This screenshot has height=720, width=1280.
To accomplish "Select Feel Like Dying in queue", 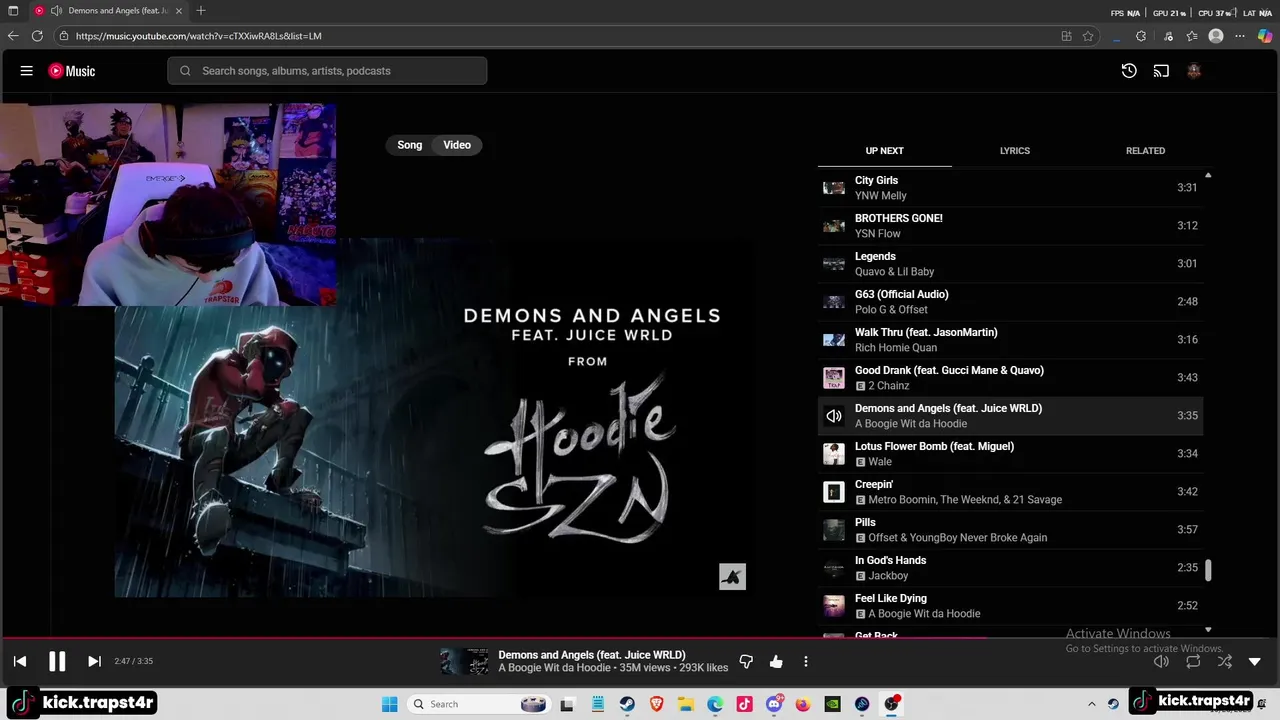I will click(1010, 606).
